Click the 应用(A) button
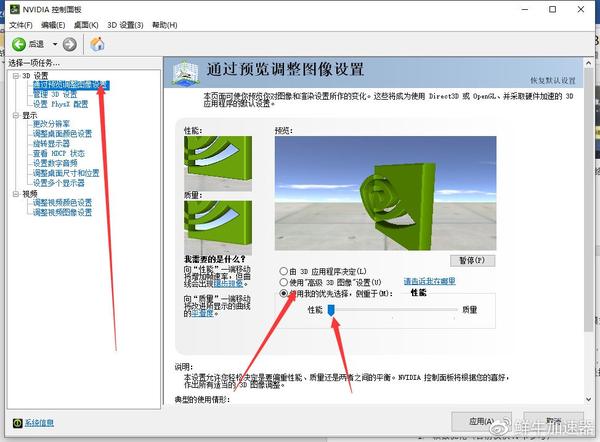 481,422
